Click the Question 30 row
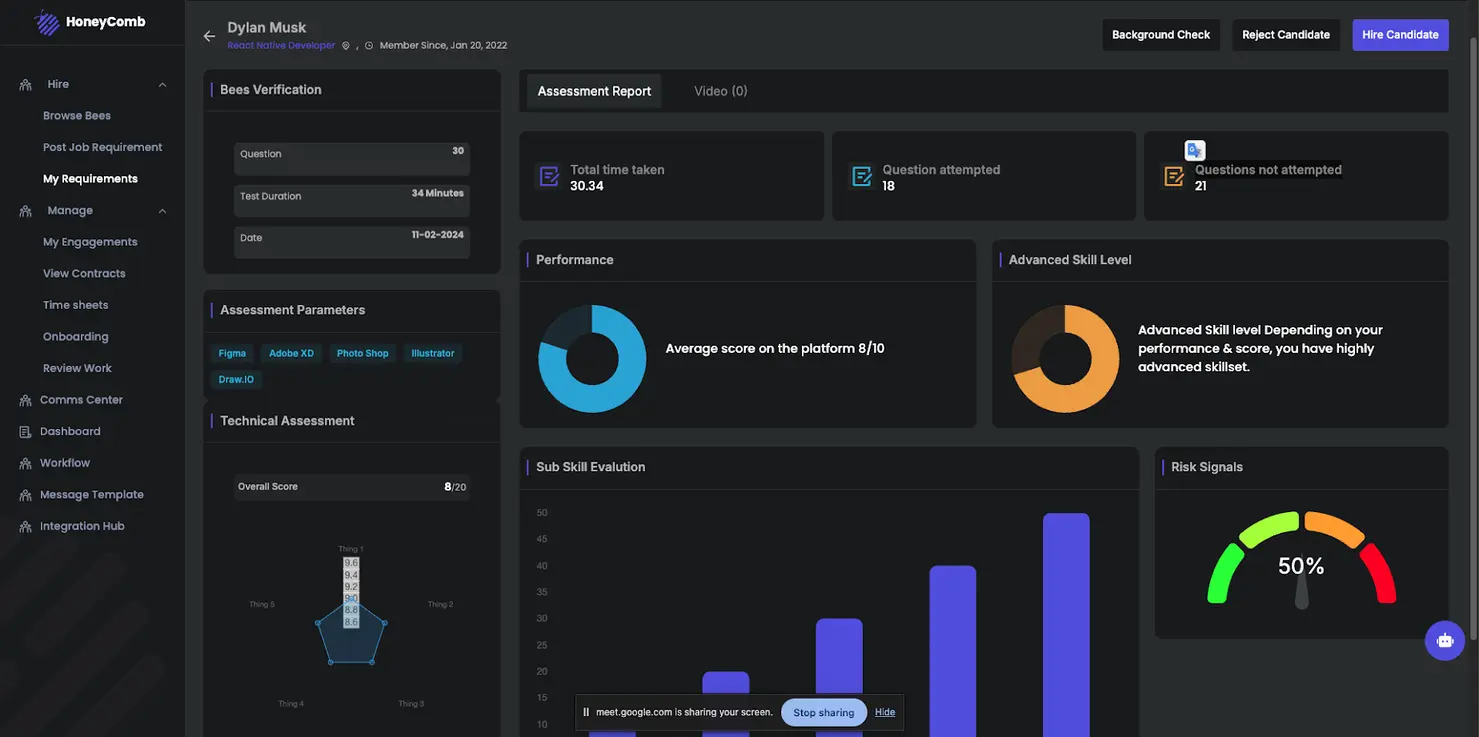 [x=352, y=159]
